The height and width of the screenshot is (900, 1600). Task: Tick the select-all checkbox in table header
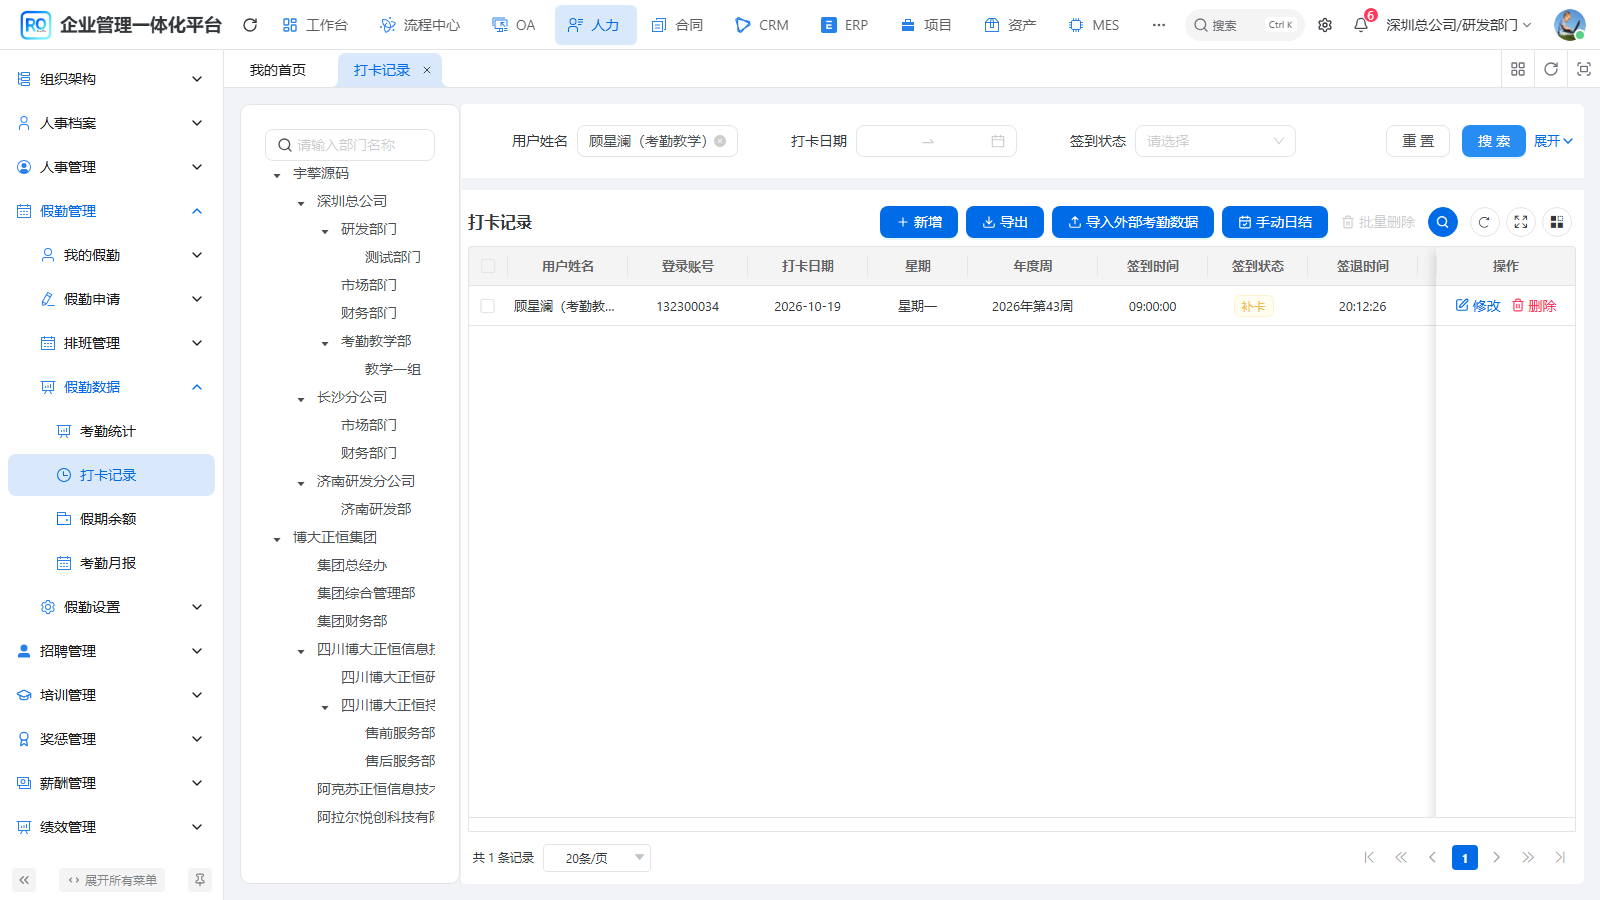click(488, 266)
